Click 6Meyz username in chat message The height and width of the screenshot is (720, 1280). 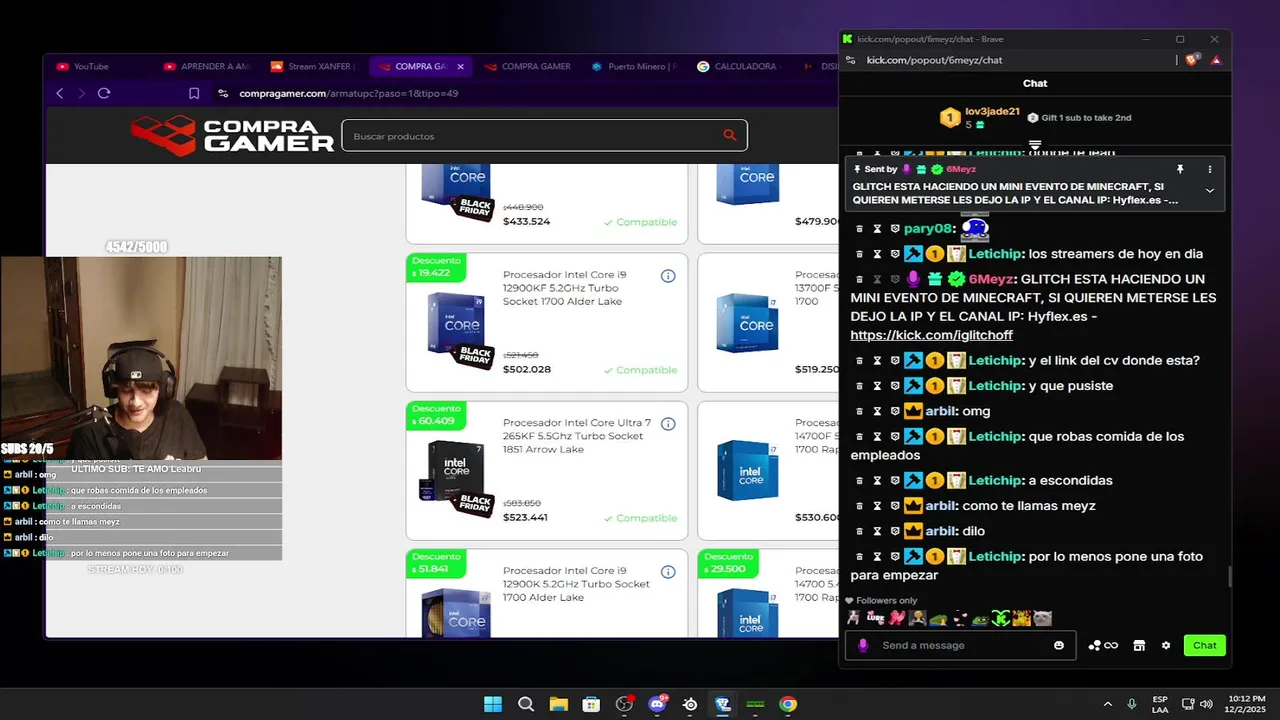pyautogui.click(x=990, y=279)
